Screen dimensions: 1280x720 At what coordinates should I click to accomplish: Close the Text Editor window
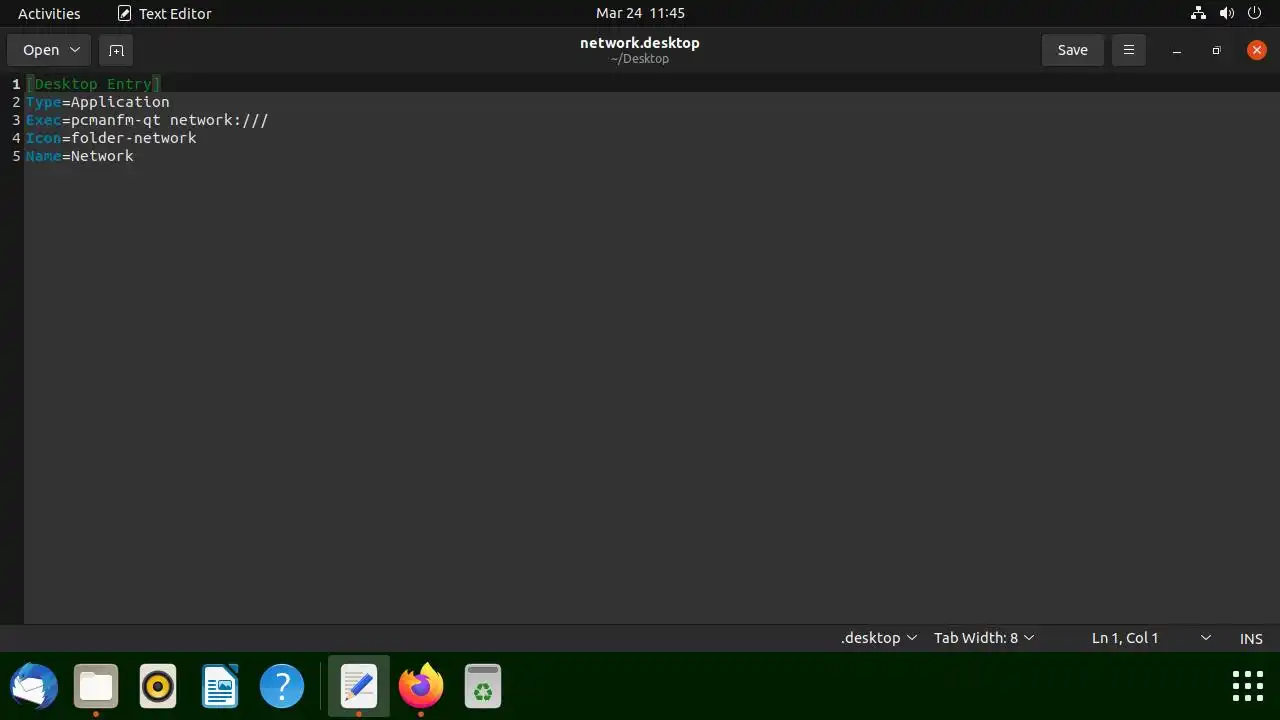pyautogui.click(x=1257, y=50)
